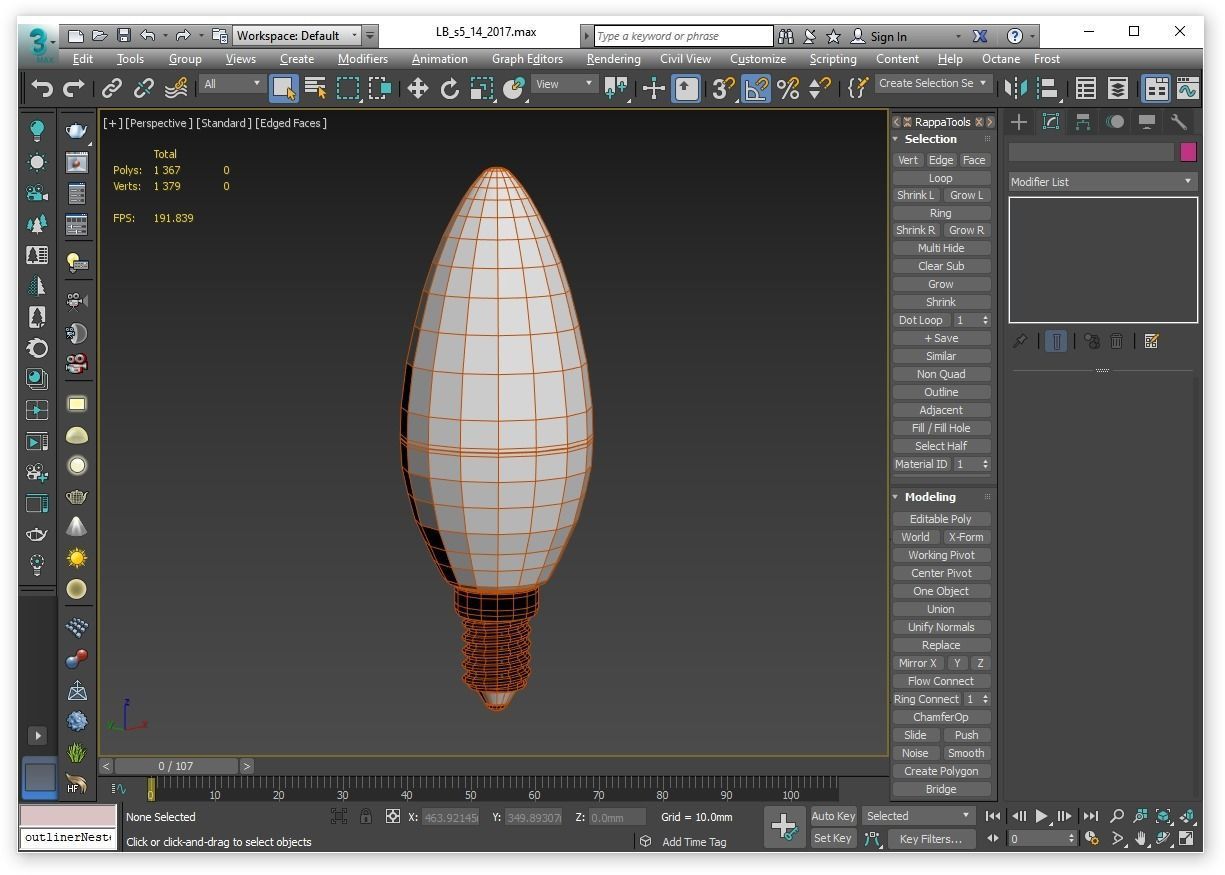Toggle Selection Lock padlock icon
The width and height of the screenshot is (1225, 875).
tap(366, 816)
